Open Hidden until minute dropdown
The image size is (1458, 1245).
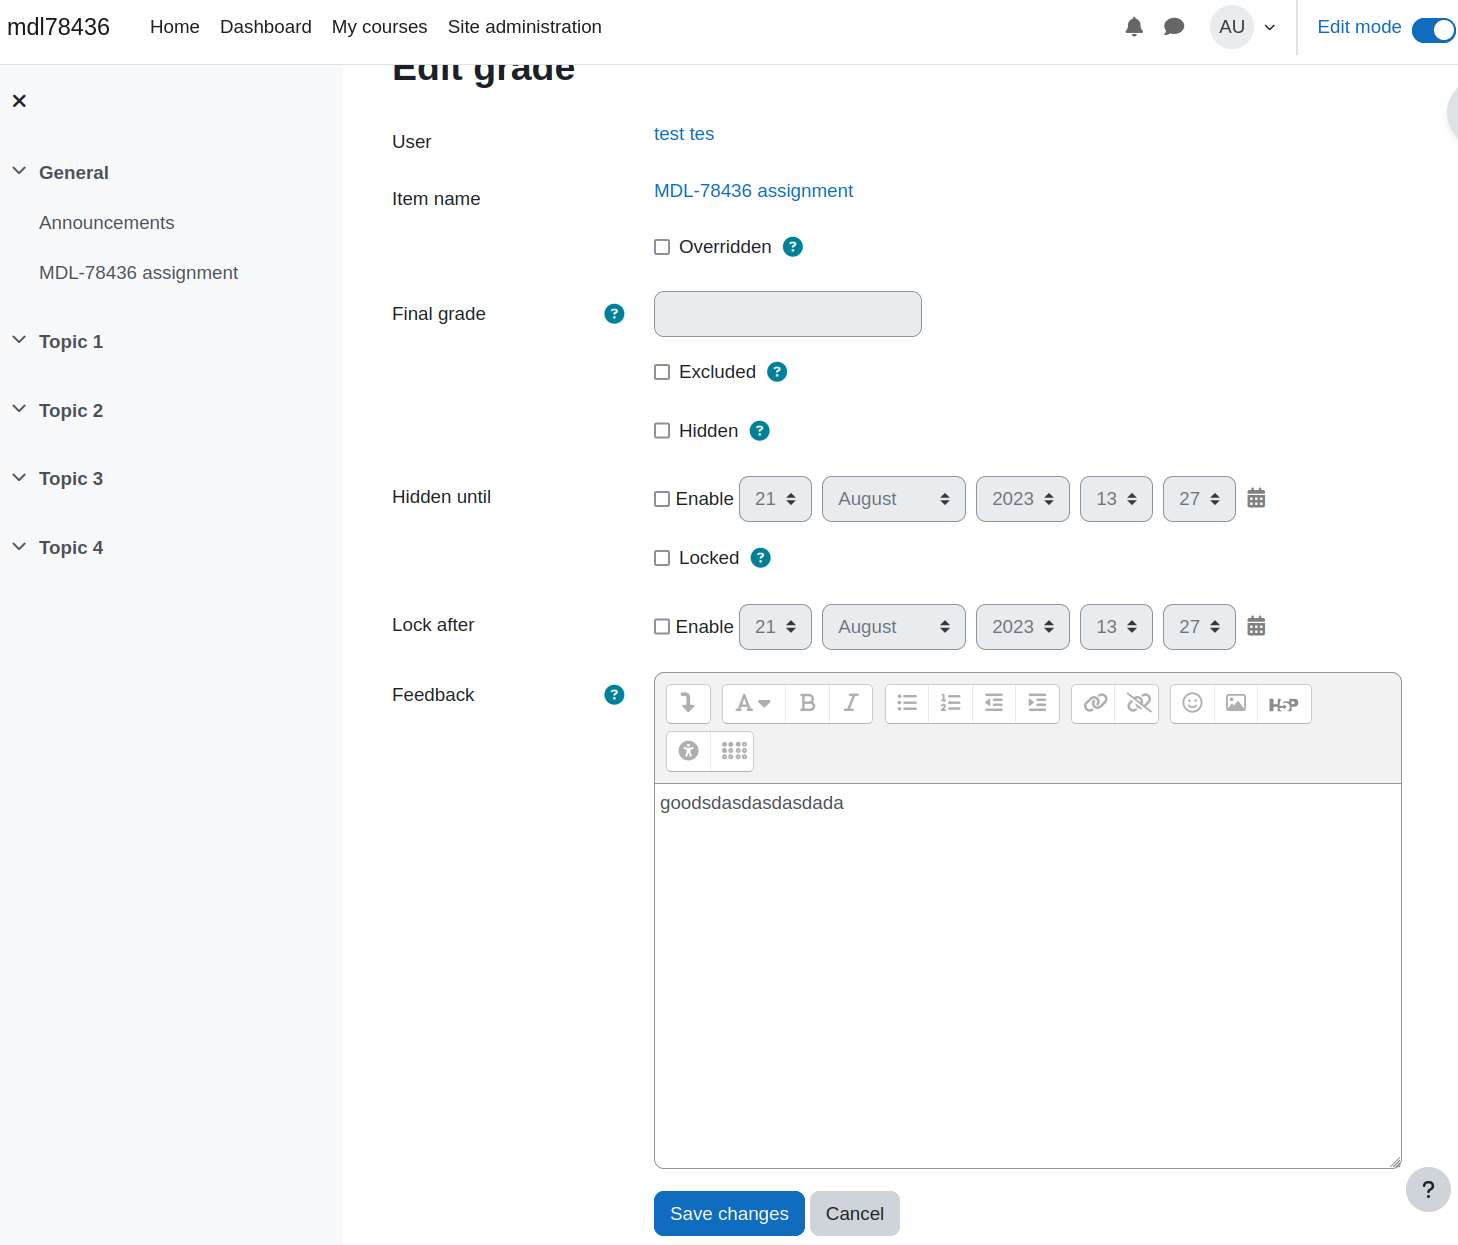coord(1199,499)
